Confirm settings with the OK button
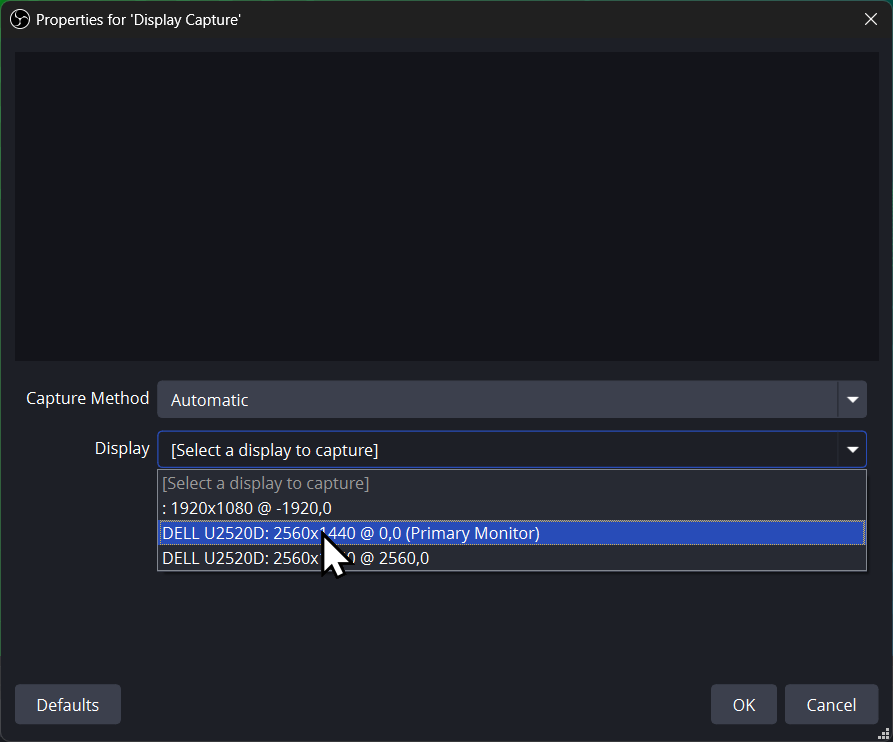 [744, 705]
